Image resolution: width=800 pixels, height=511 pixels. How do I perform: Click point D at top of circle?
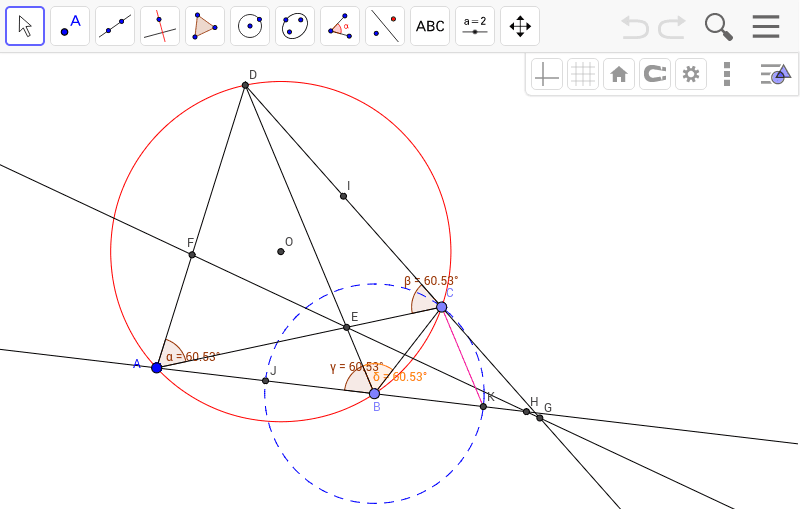pos(245,85)
